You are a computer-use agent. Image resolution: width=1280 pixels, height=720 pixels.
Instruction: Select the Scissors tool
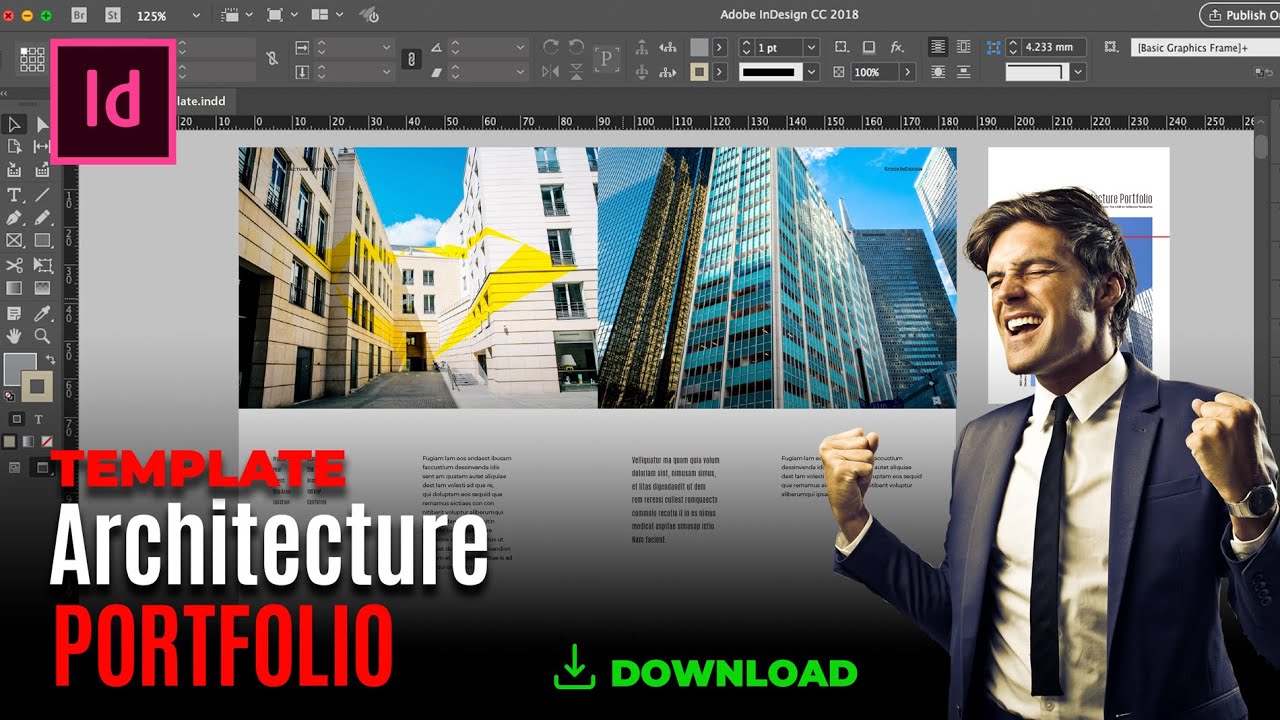[14, 265]
